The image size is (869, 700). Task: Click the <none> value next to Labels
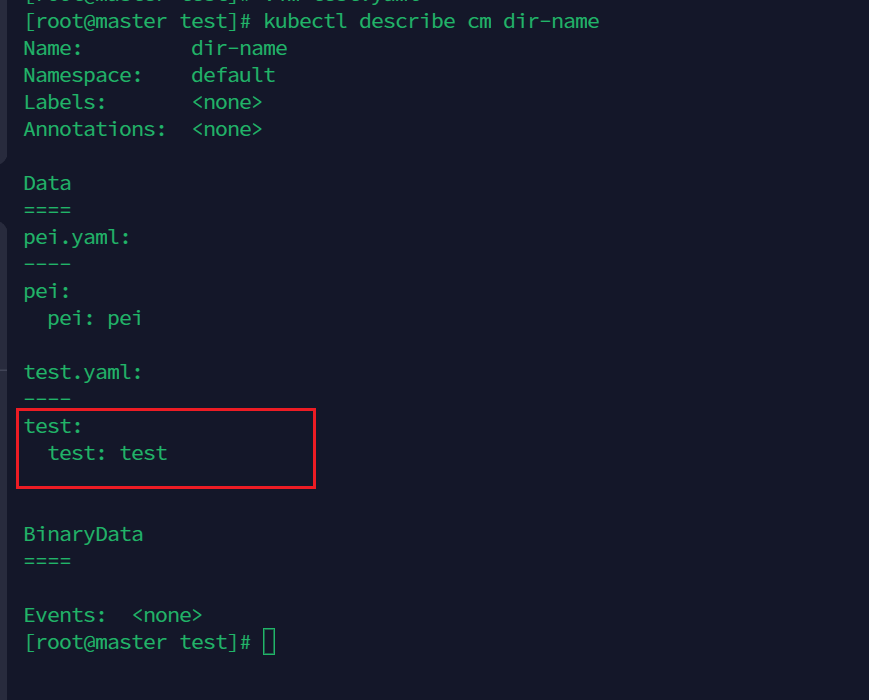[x=227, y=102]
